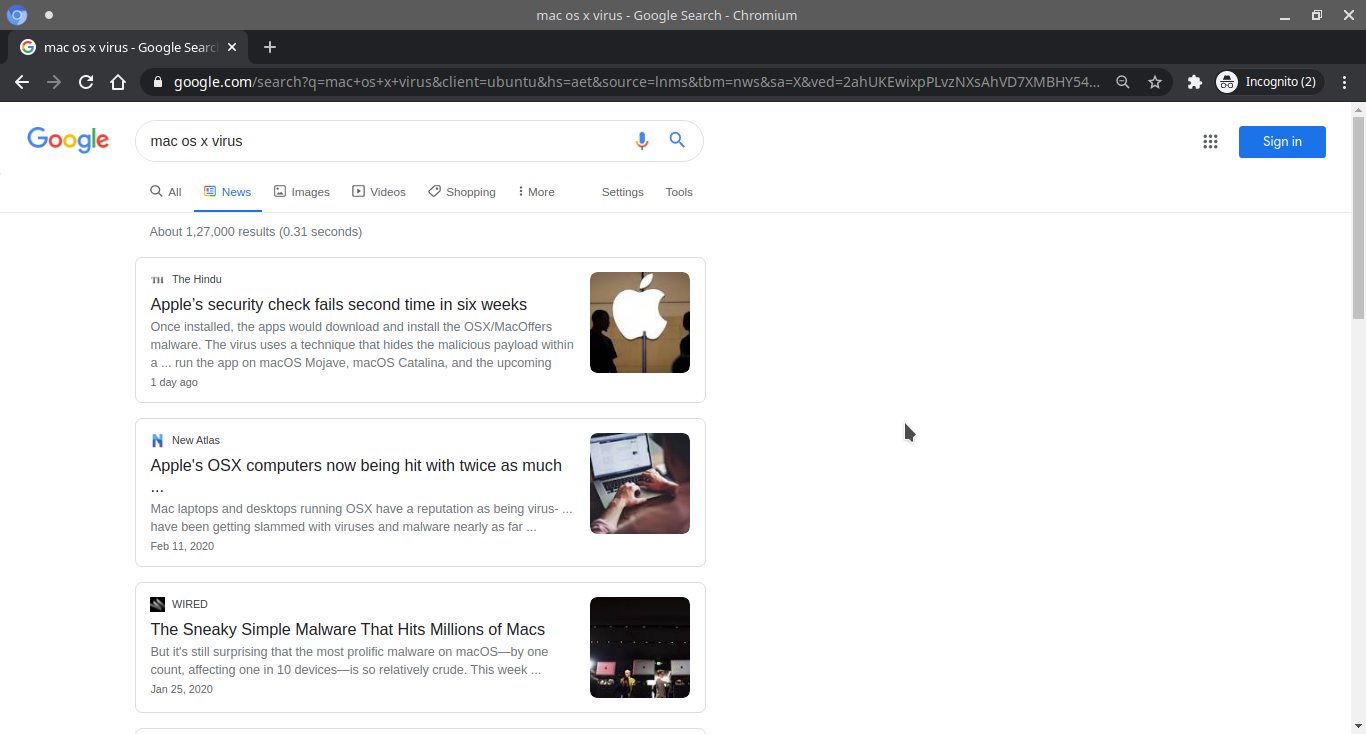Click The Hindu source icon
The width and height of the screenshot is (1366, 734).
(x=157, y=280)
